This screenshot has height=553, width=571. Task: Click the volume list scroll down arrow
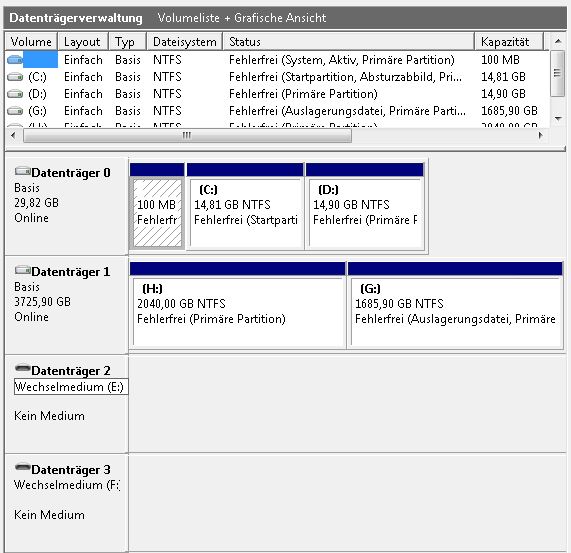pos(558,118)
